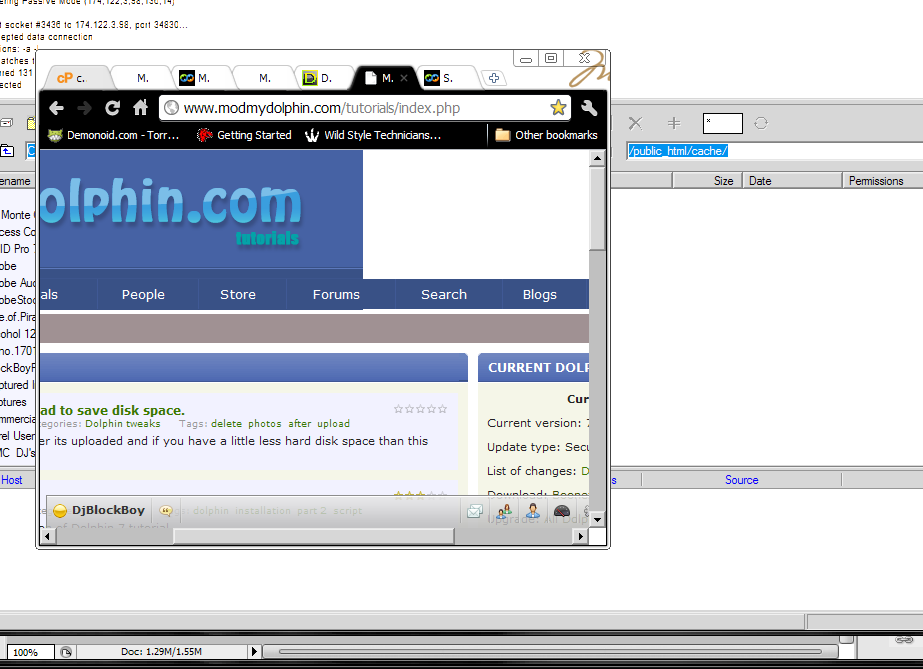Click the upload tag link

coord(333,424)
